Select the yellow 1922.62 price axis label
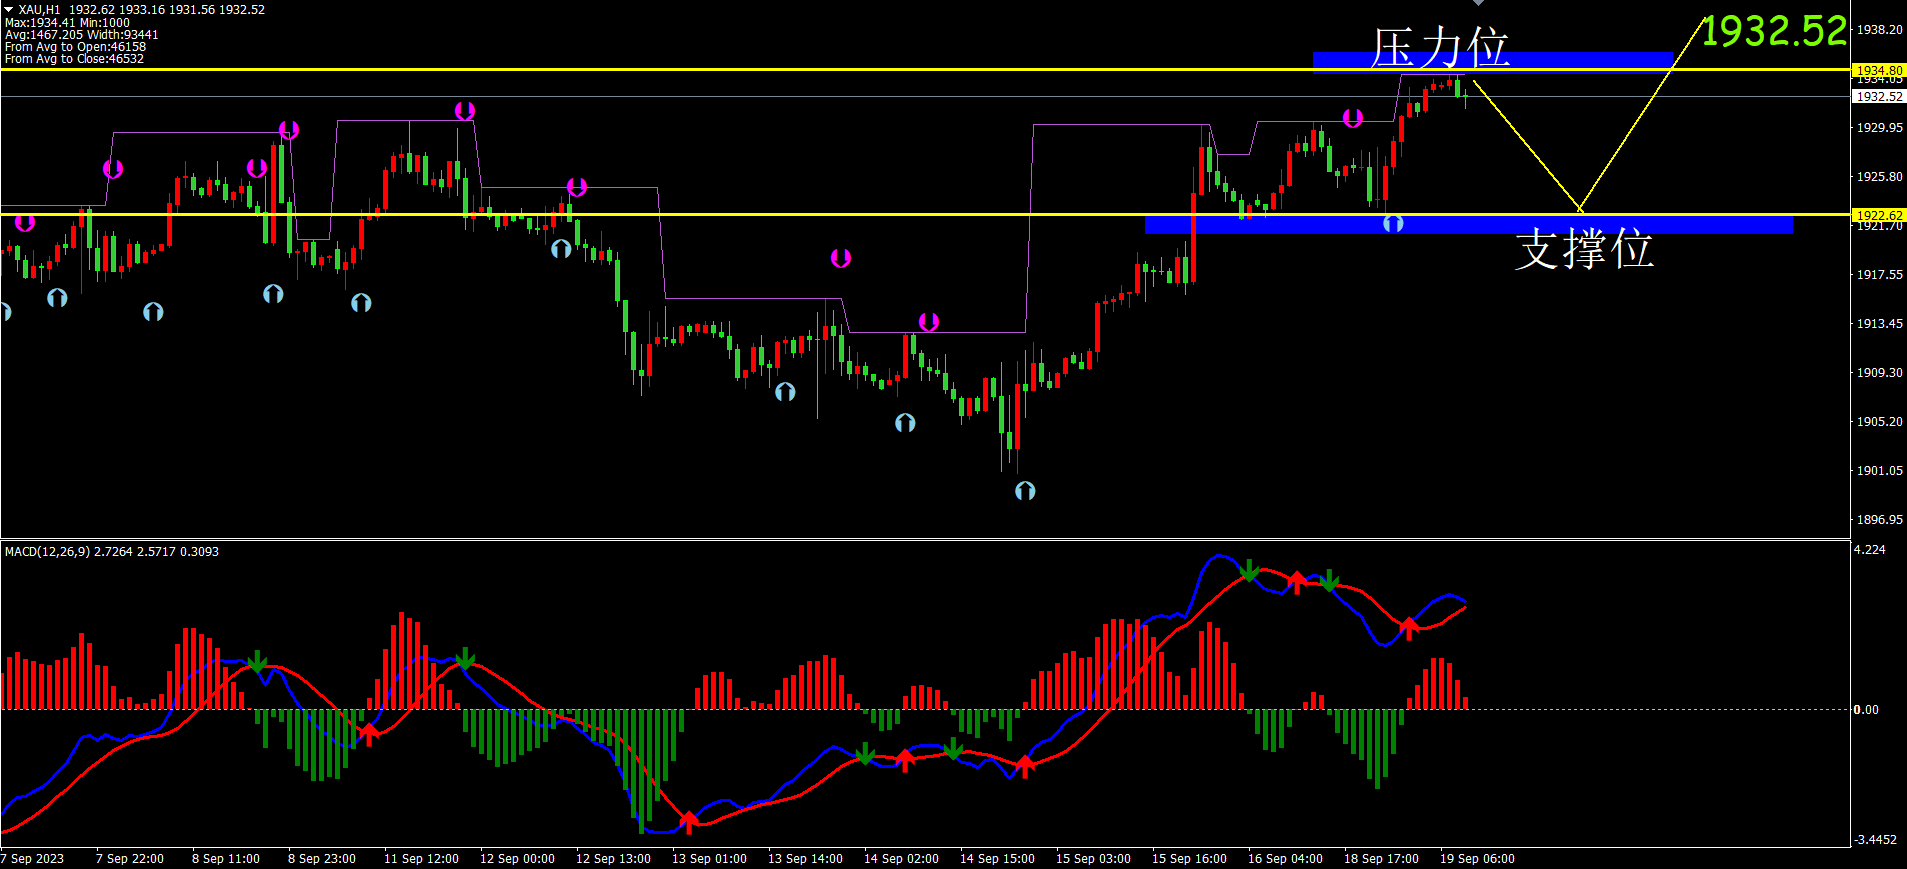Screen dimensions: 1907x869 (x=1879, y=215)
